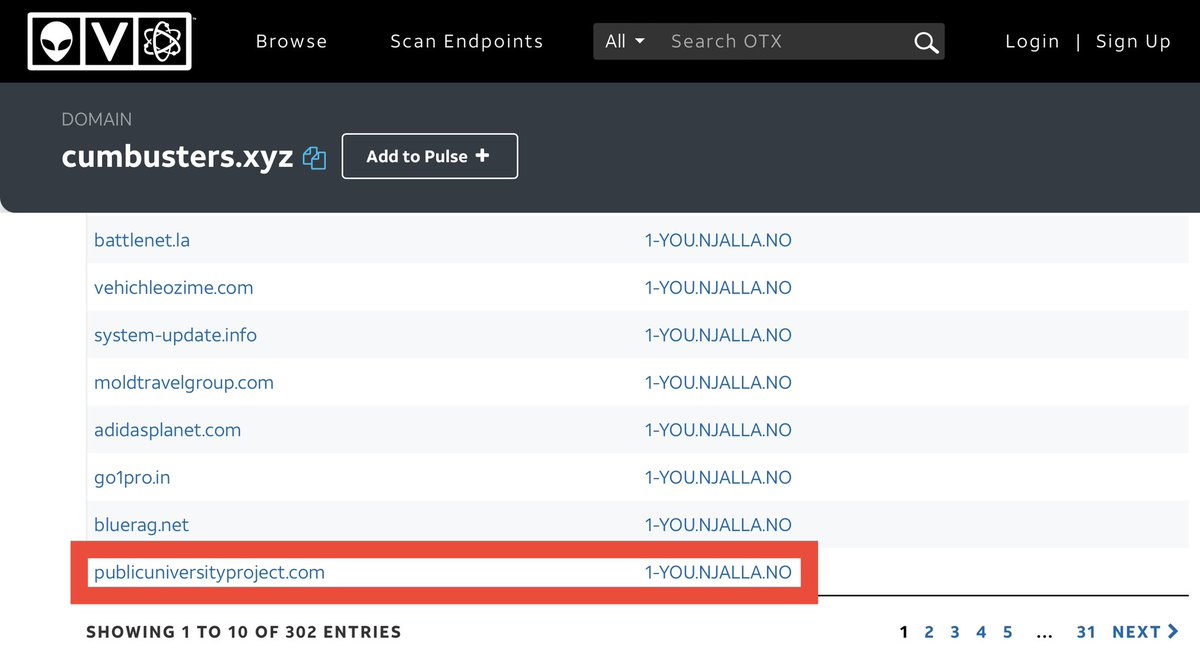Screen dimensions: 1200x655
Task: Open the battlenet.la domain link
Action: tap(142, 240)
